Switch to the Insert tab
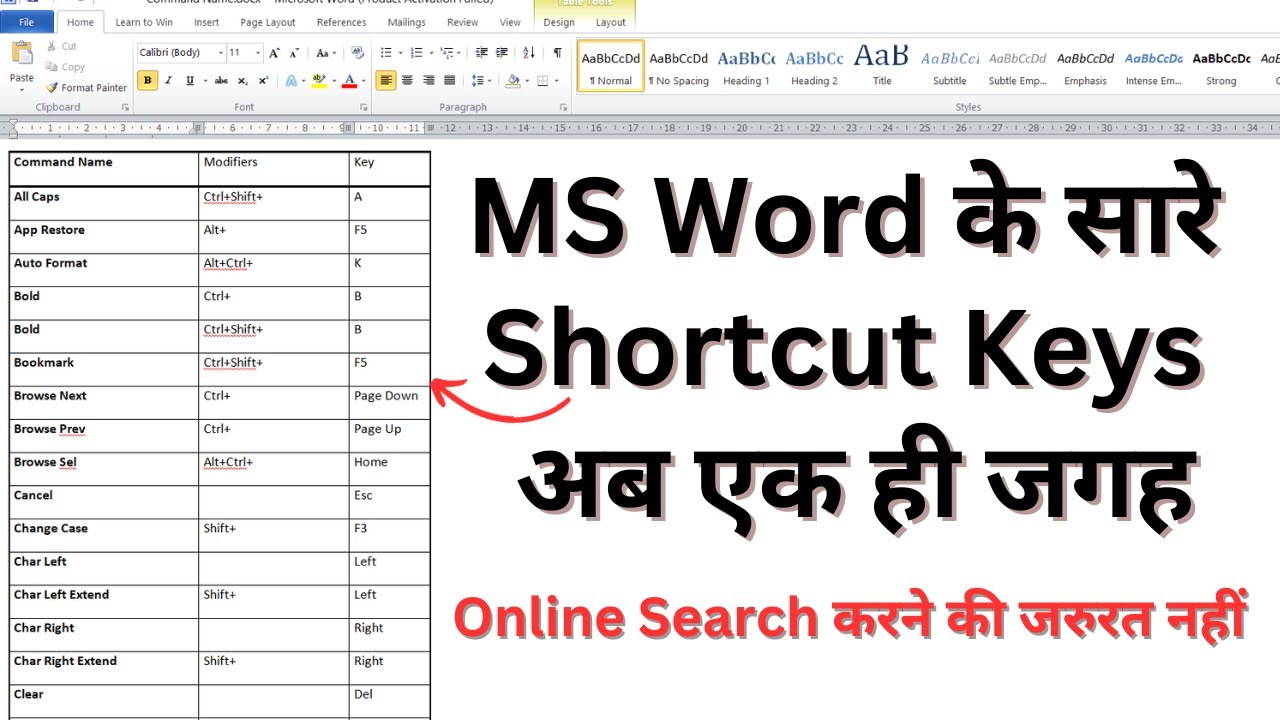This screenshot has width=1280, height=720. pos(207,22)
